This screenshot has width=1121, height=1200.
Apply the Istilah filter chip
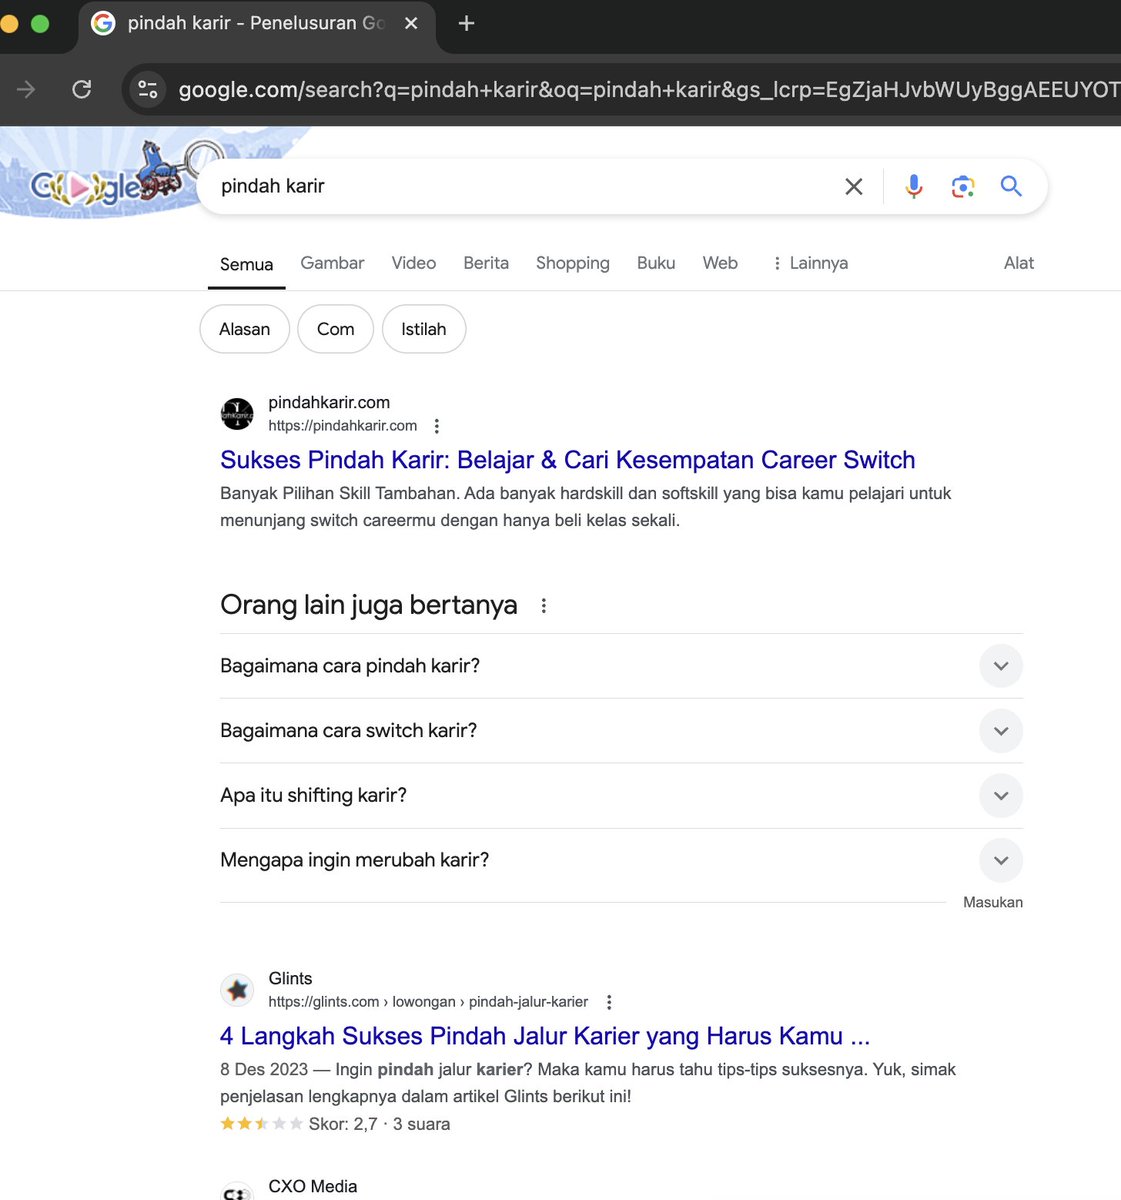point(424,329)
